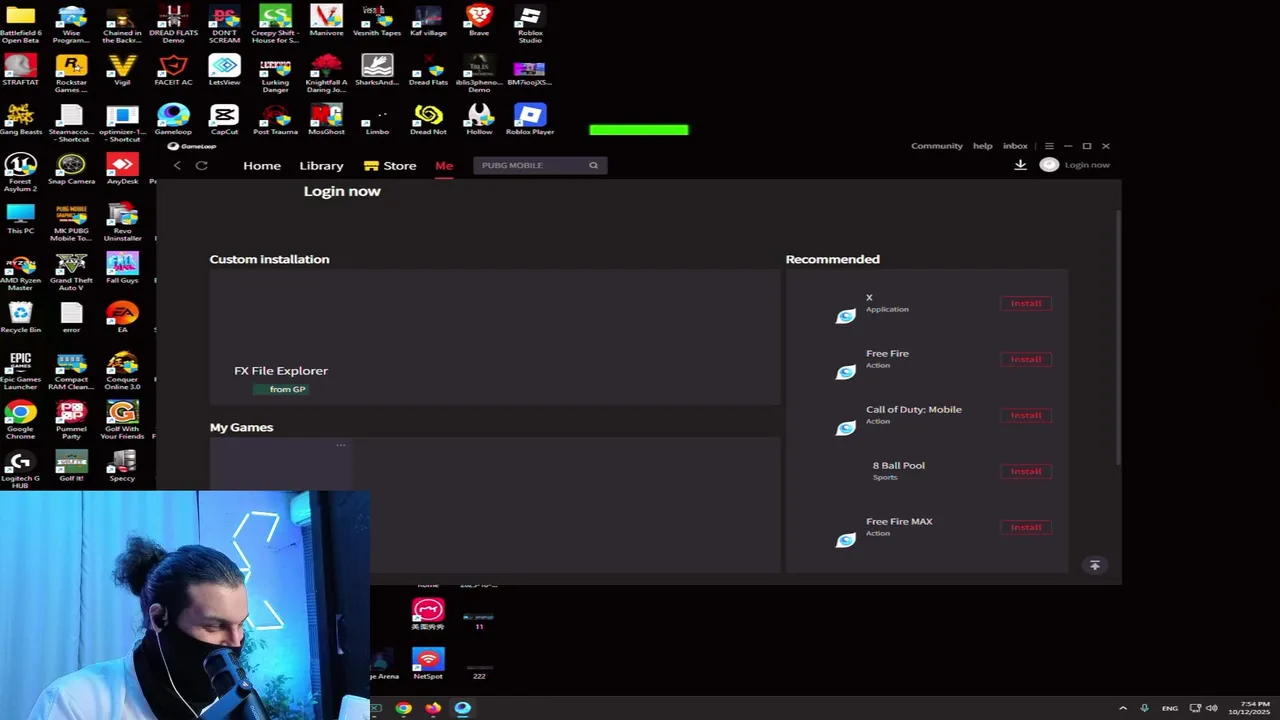Open the Epic Games Launcher icon
The width and height of the screenshot is (1280, 720).
coord(20,371)
